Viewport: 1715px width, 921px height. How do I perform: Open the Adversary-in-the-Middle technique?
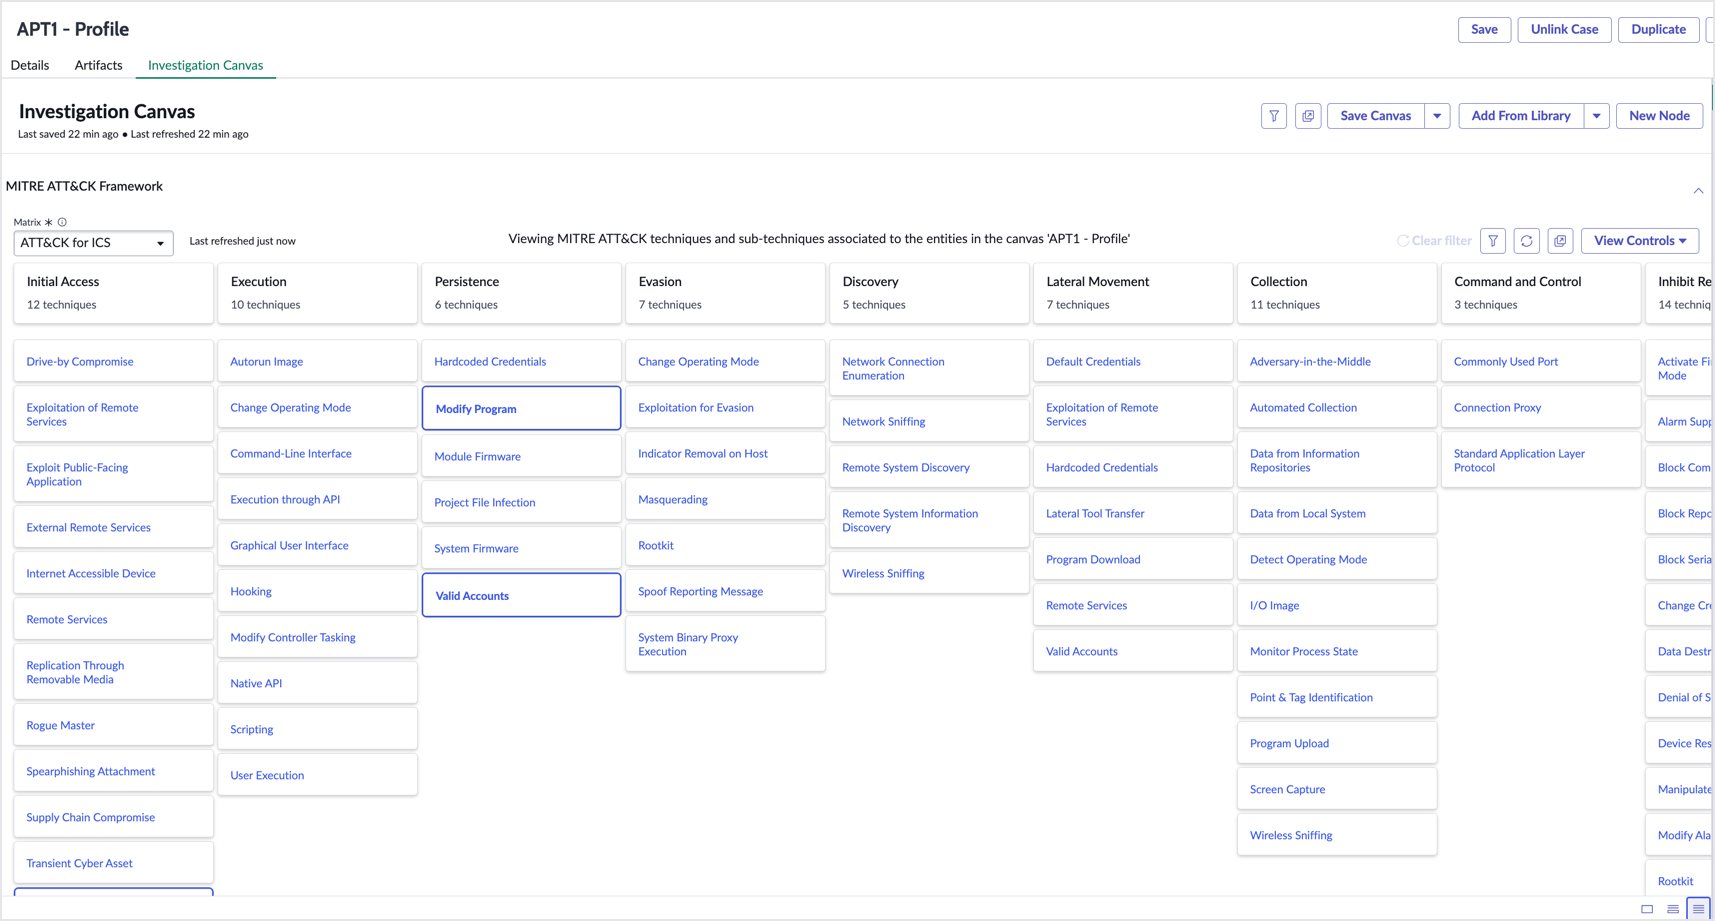(x=1337, y=361)
